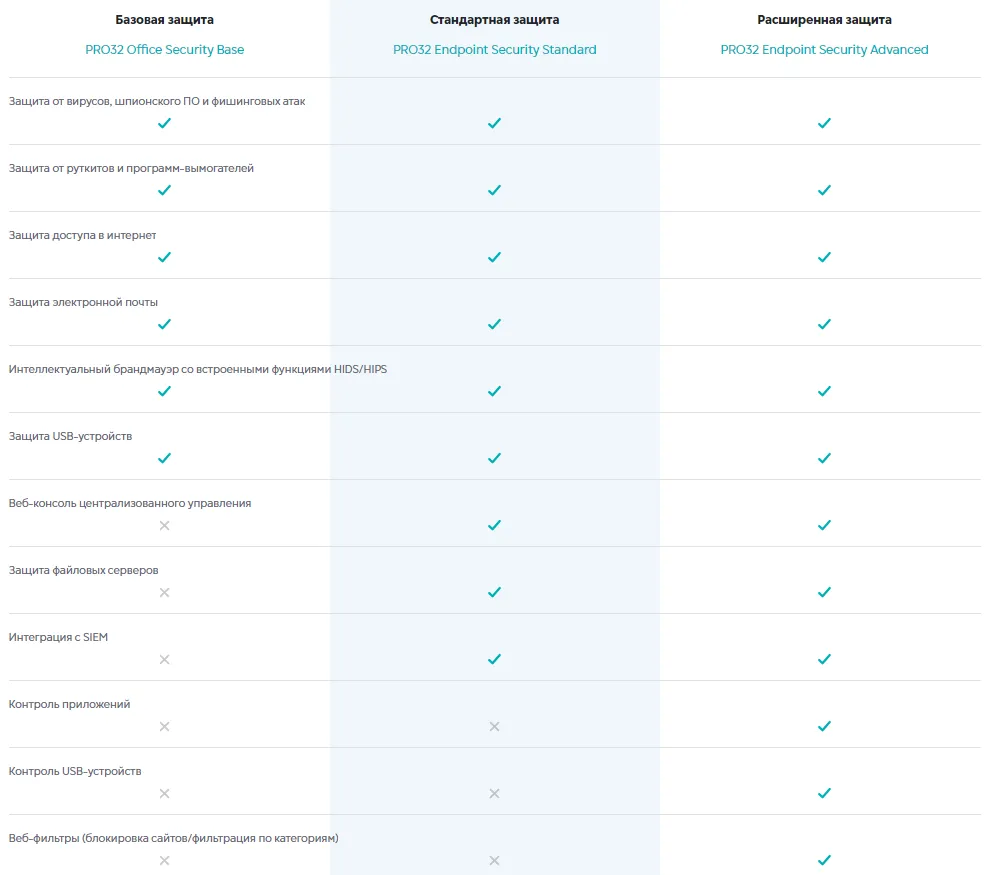Click Standard cross for application control row
Screen dimensions: 991x875
click(494, 726)
